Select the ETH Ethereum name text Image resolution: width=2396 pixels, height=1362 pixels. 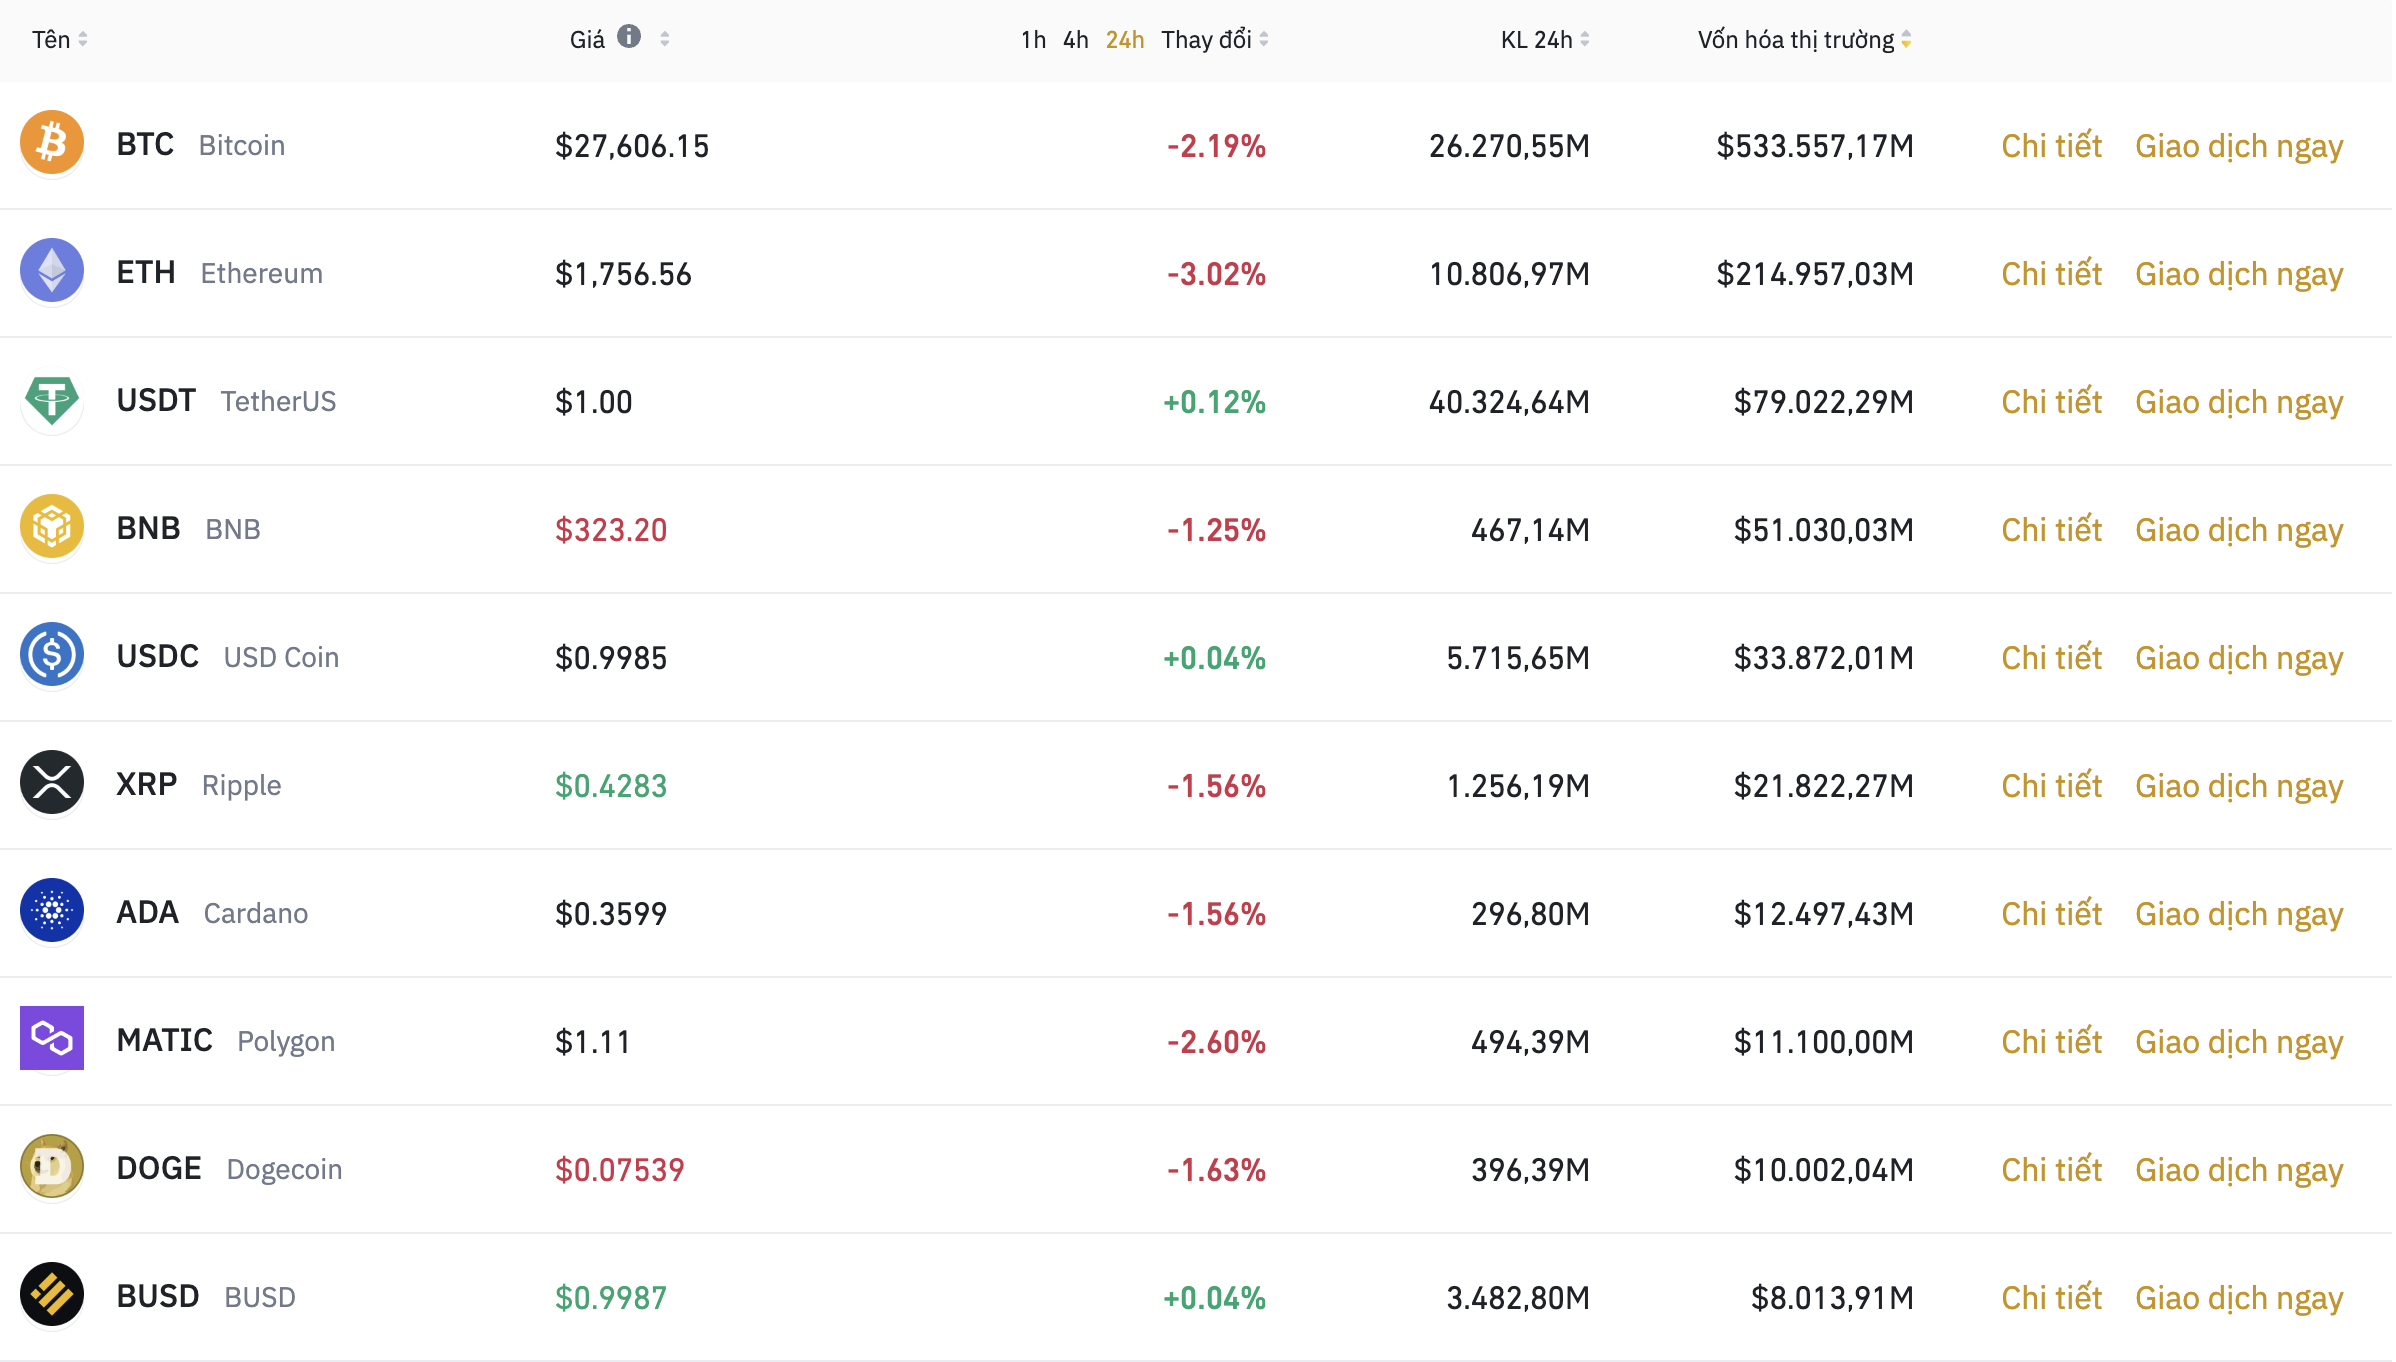[x=220, y=273]
